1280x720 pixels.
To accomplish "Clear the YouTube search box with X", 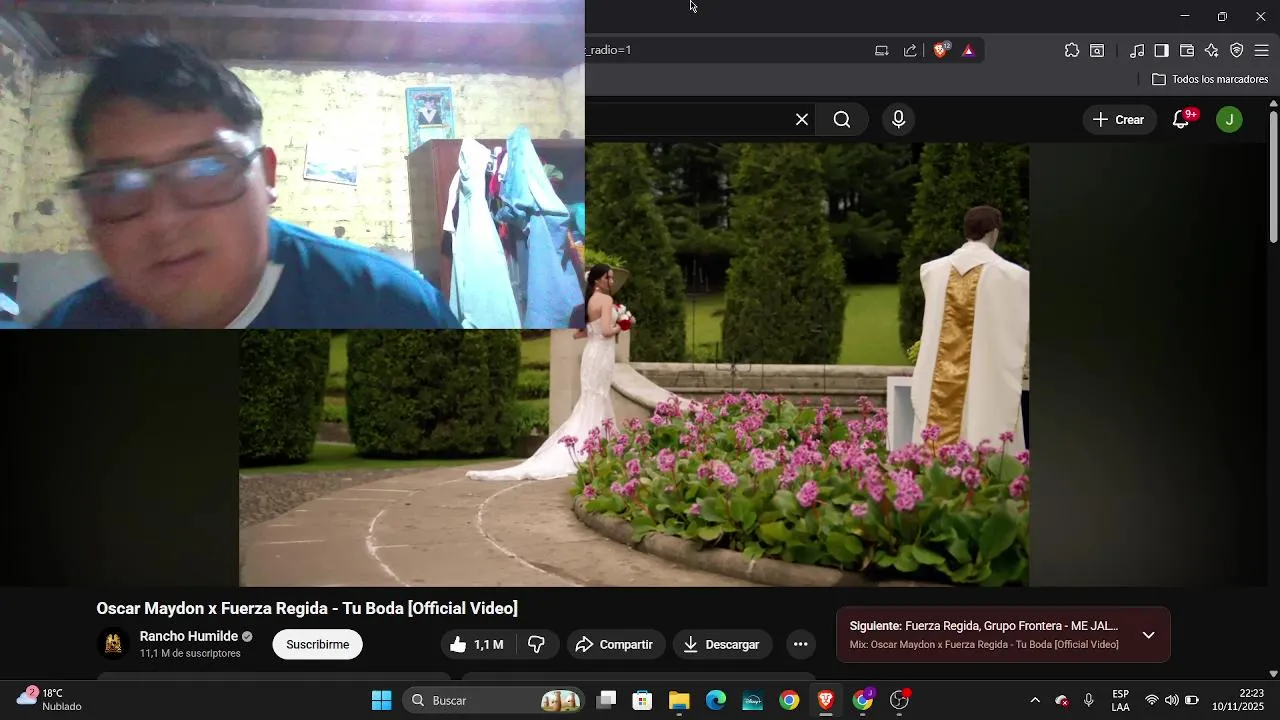I will (802, 120).
